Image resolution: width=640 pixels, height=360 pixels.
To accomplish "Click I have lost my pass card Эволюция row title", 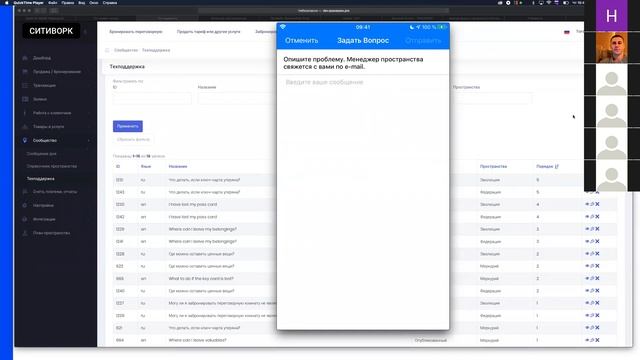I will [193, 204].
